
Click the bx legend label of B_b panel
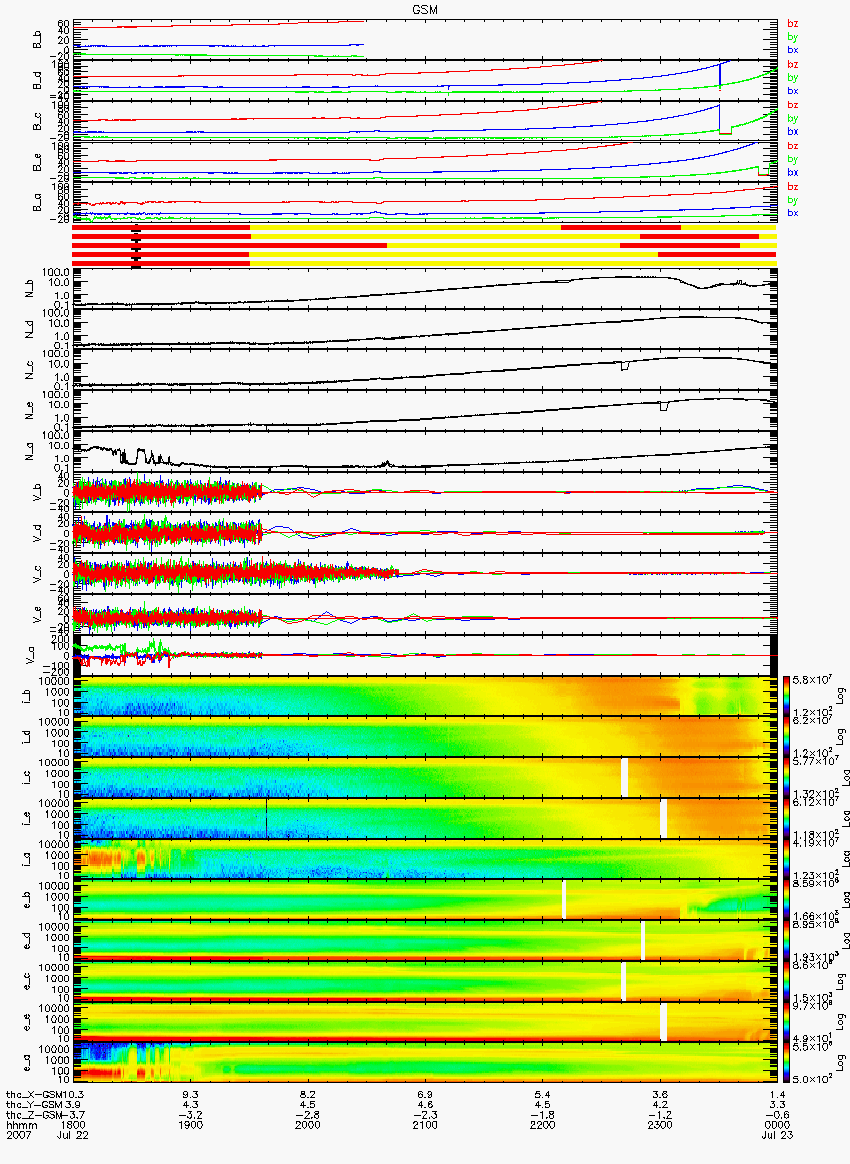tap(793, 50)
